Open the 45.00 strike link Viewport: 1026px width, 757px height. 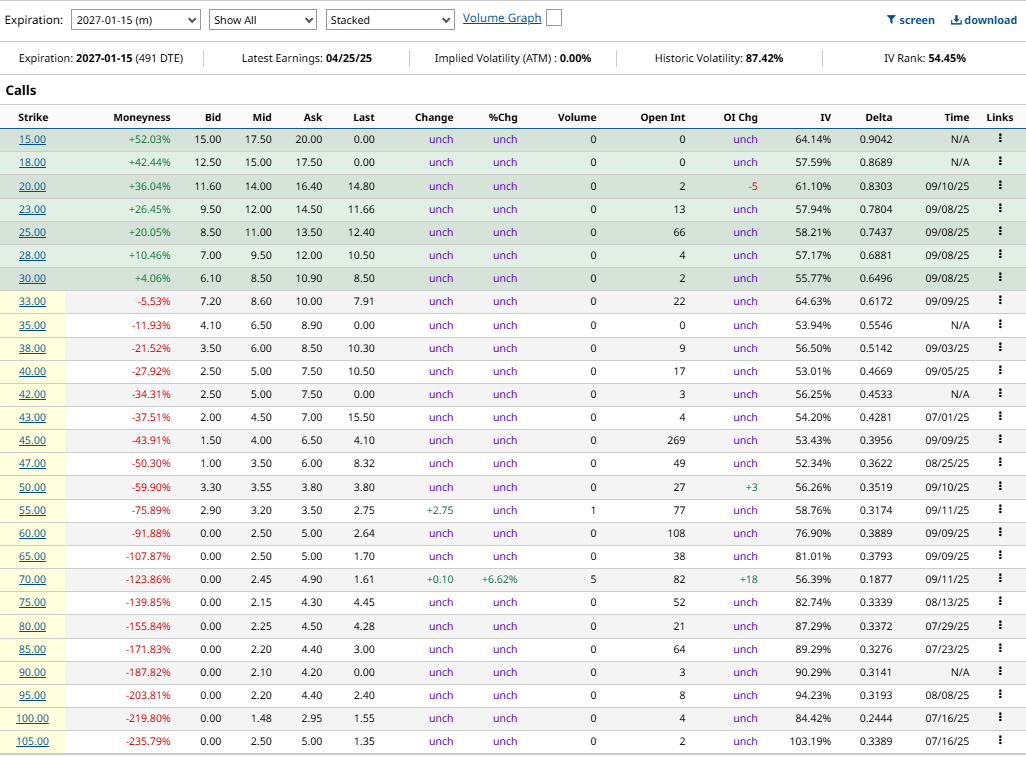tap(32, 440)
